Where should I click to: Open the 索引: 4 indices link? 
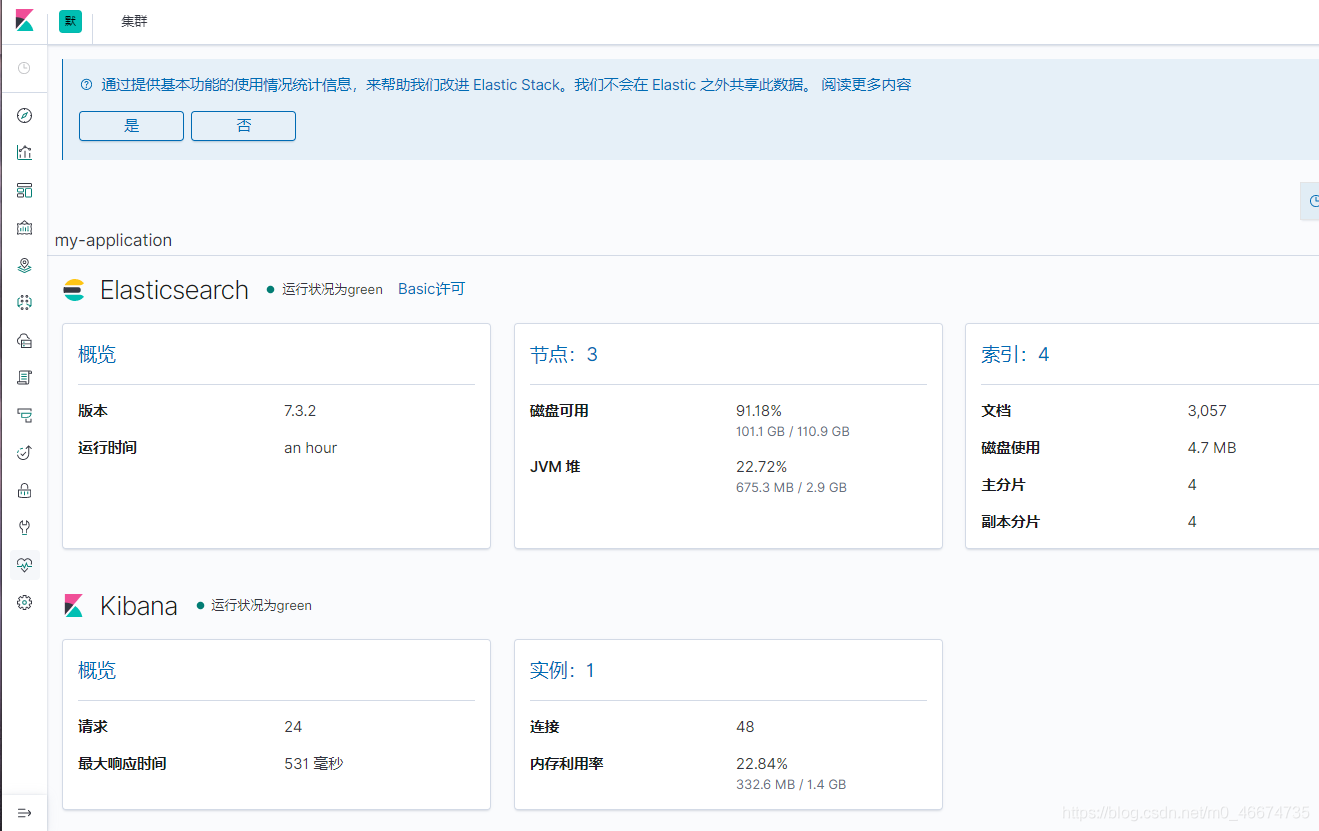(x=1015, y=355)
